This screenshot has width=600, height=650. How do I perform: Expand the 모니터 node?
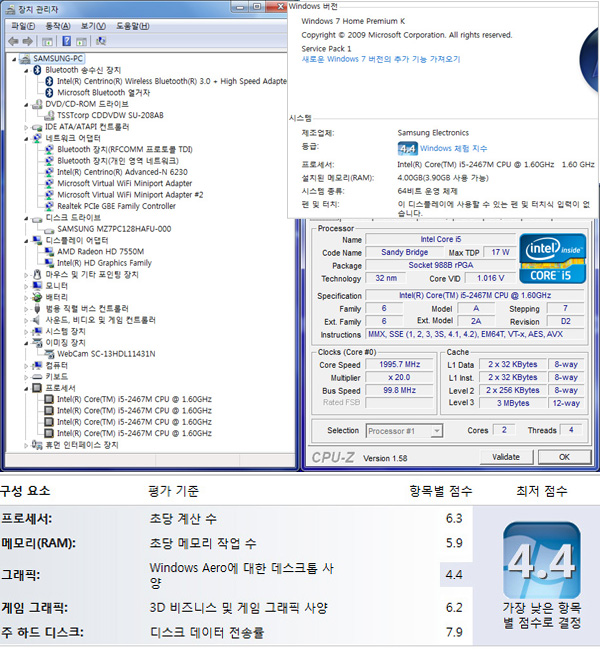26,286
